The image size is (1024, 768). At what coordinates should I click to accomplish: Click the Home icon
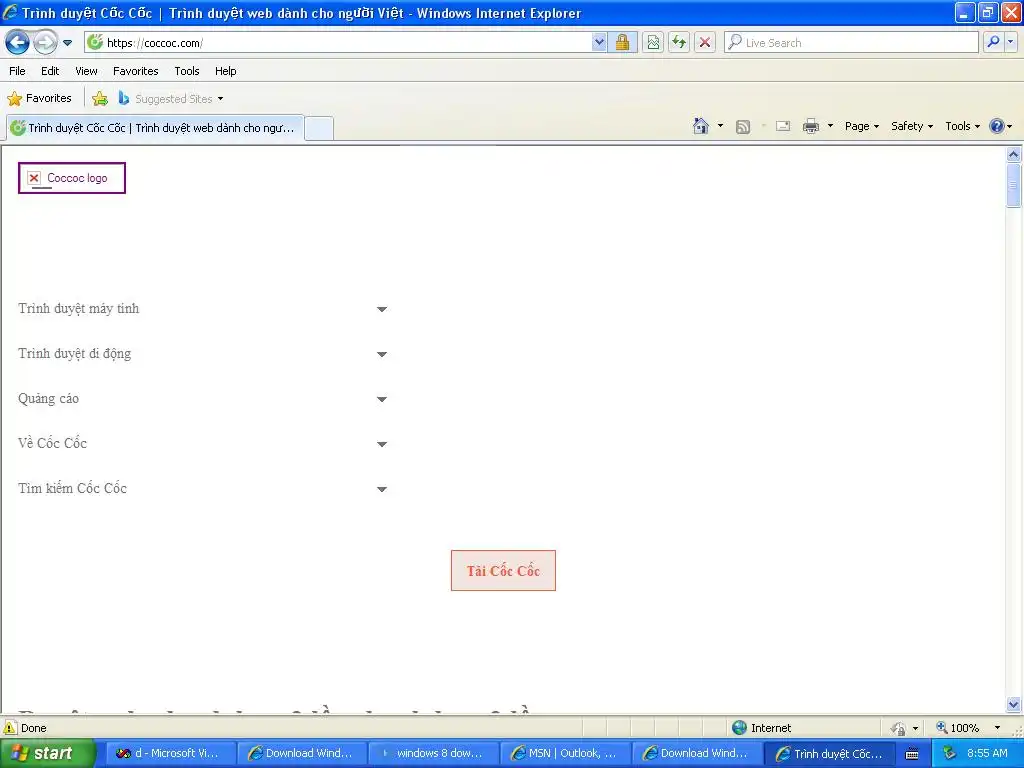click(701, 126)
